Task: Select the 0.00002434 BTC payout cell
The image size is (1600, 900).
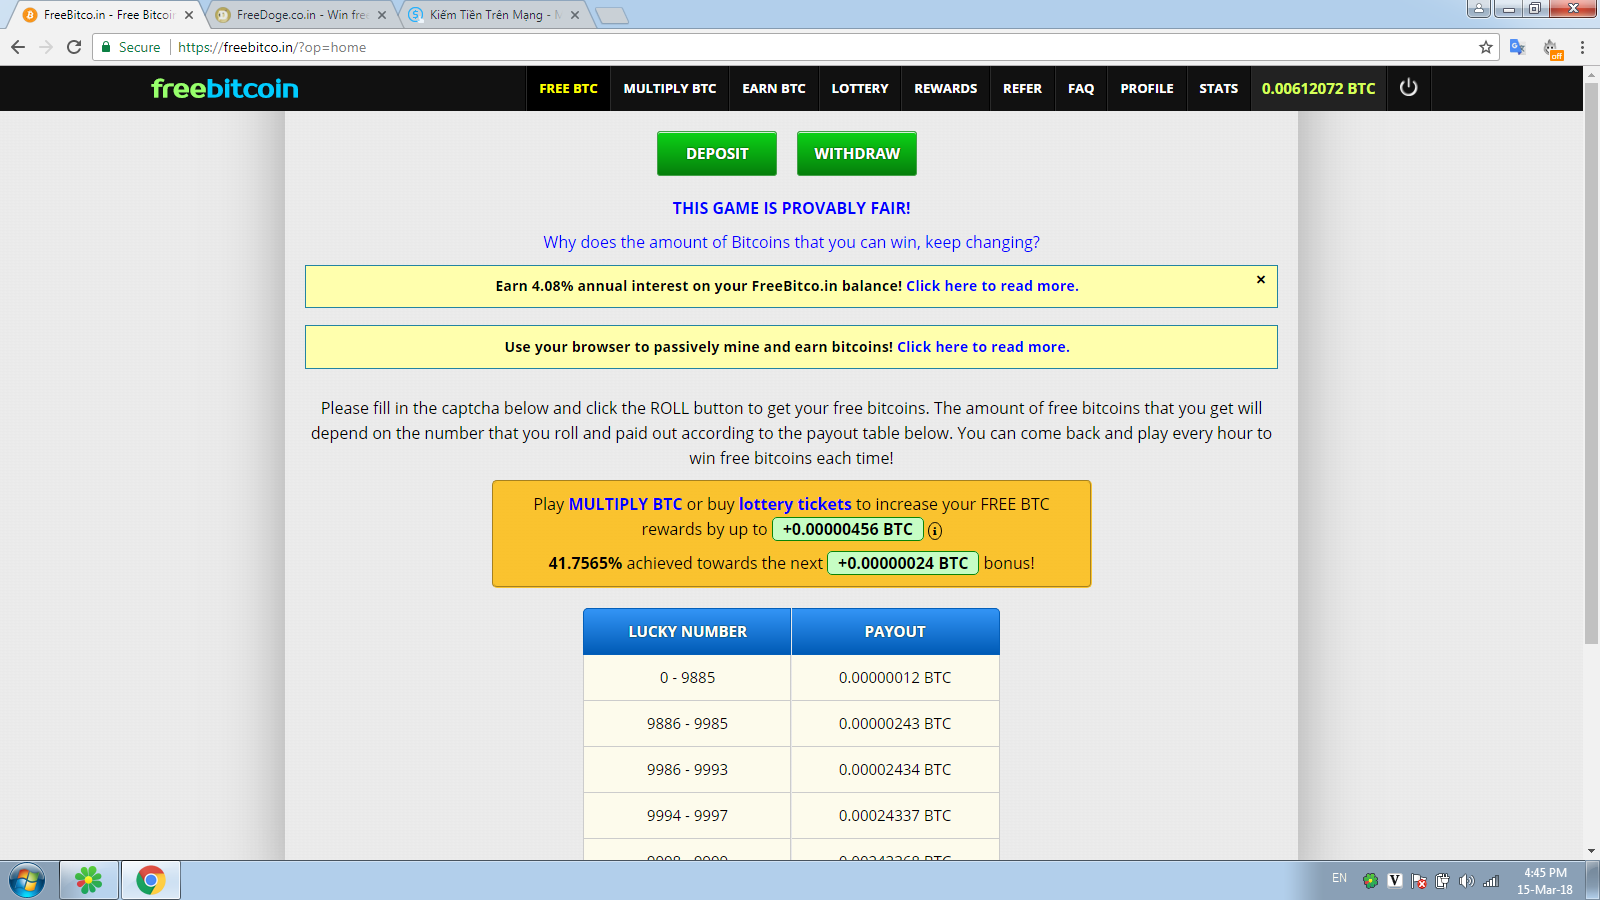Action: (x=895, y=770)
